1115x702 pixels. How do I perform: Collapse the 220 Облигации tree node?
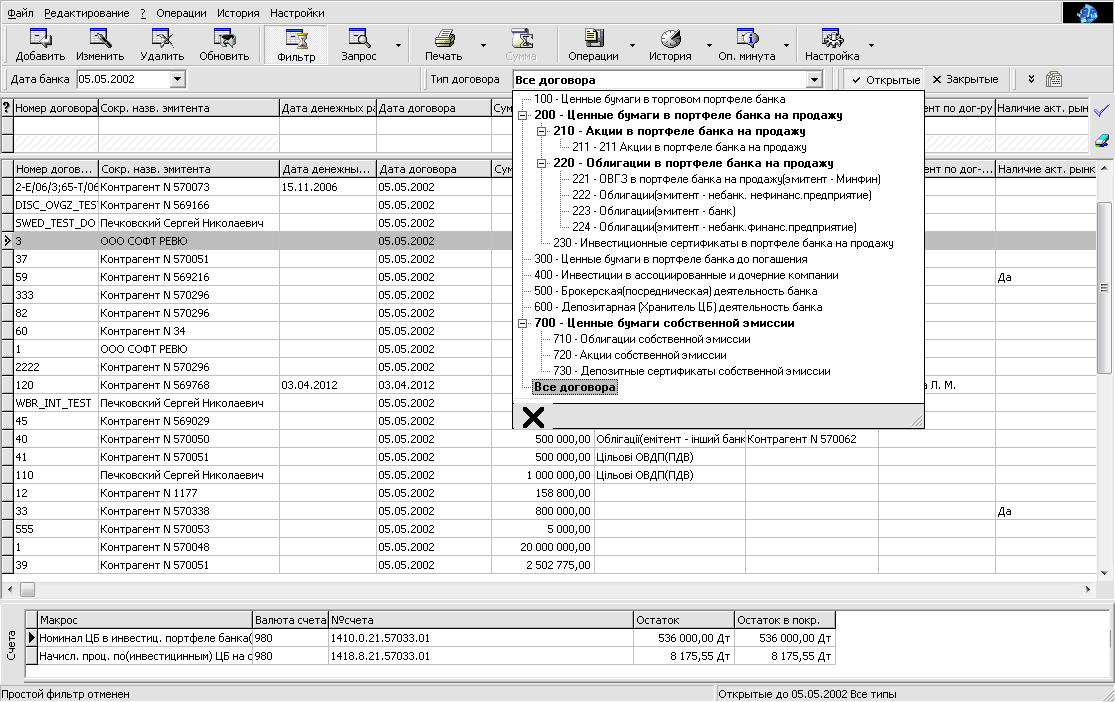coord(541,163)
